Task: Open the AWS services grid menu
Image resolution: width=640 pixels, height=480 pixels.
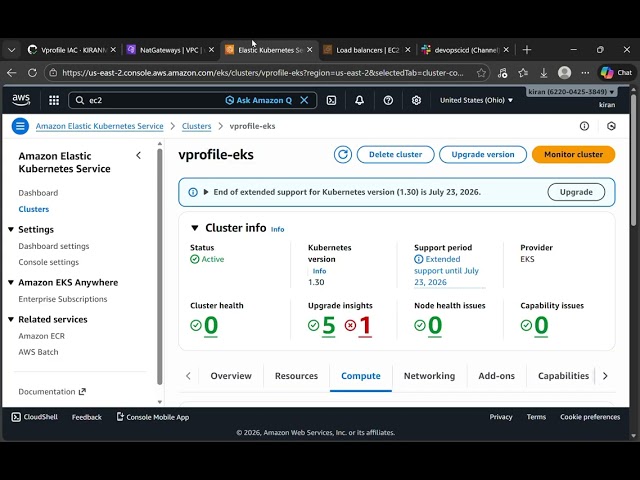Action: [x=54, y=100]
